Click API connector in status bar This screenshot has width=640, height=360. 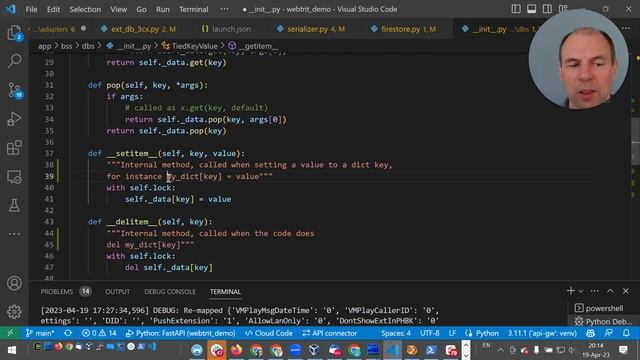(329, 333)
